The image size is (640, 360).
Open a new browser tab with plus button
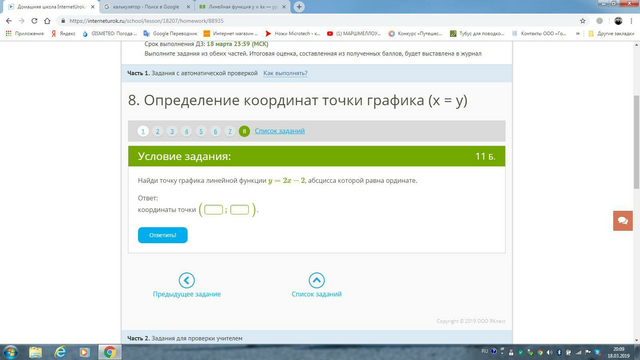[x=299, y=7]
